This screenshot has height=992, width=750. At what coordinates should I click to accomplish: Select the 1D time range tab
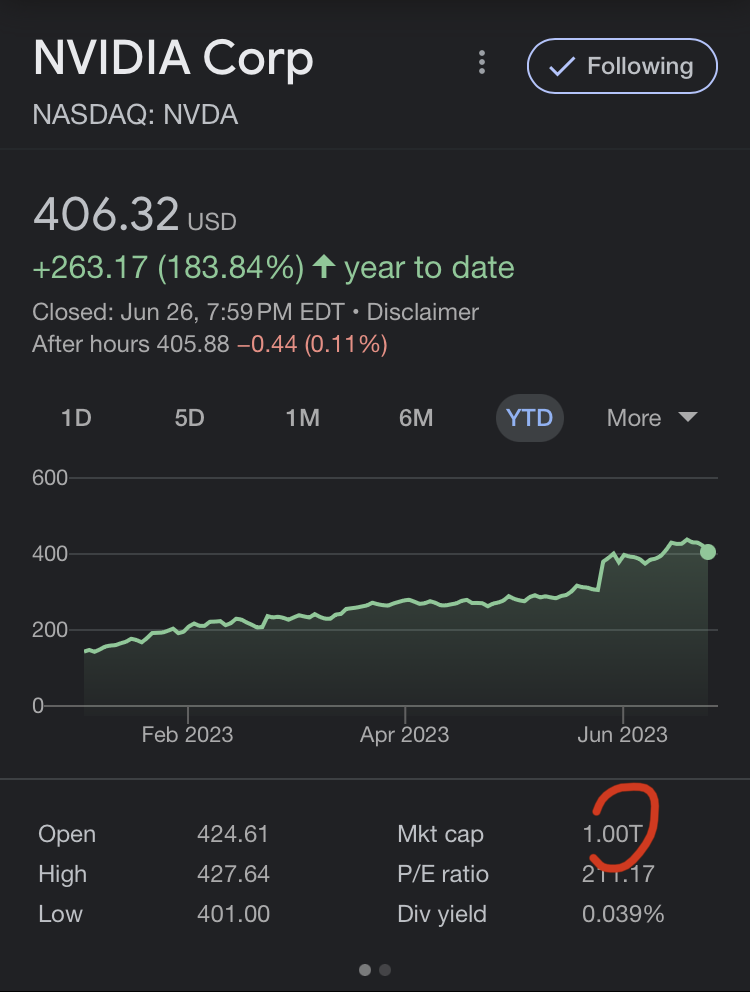(76, 418)
